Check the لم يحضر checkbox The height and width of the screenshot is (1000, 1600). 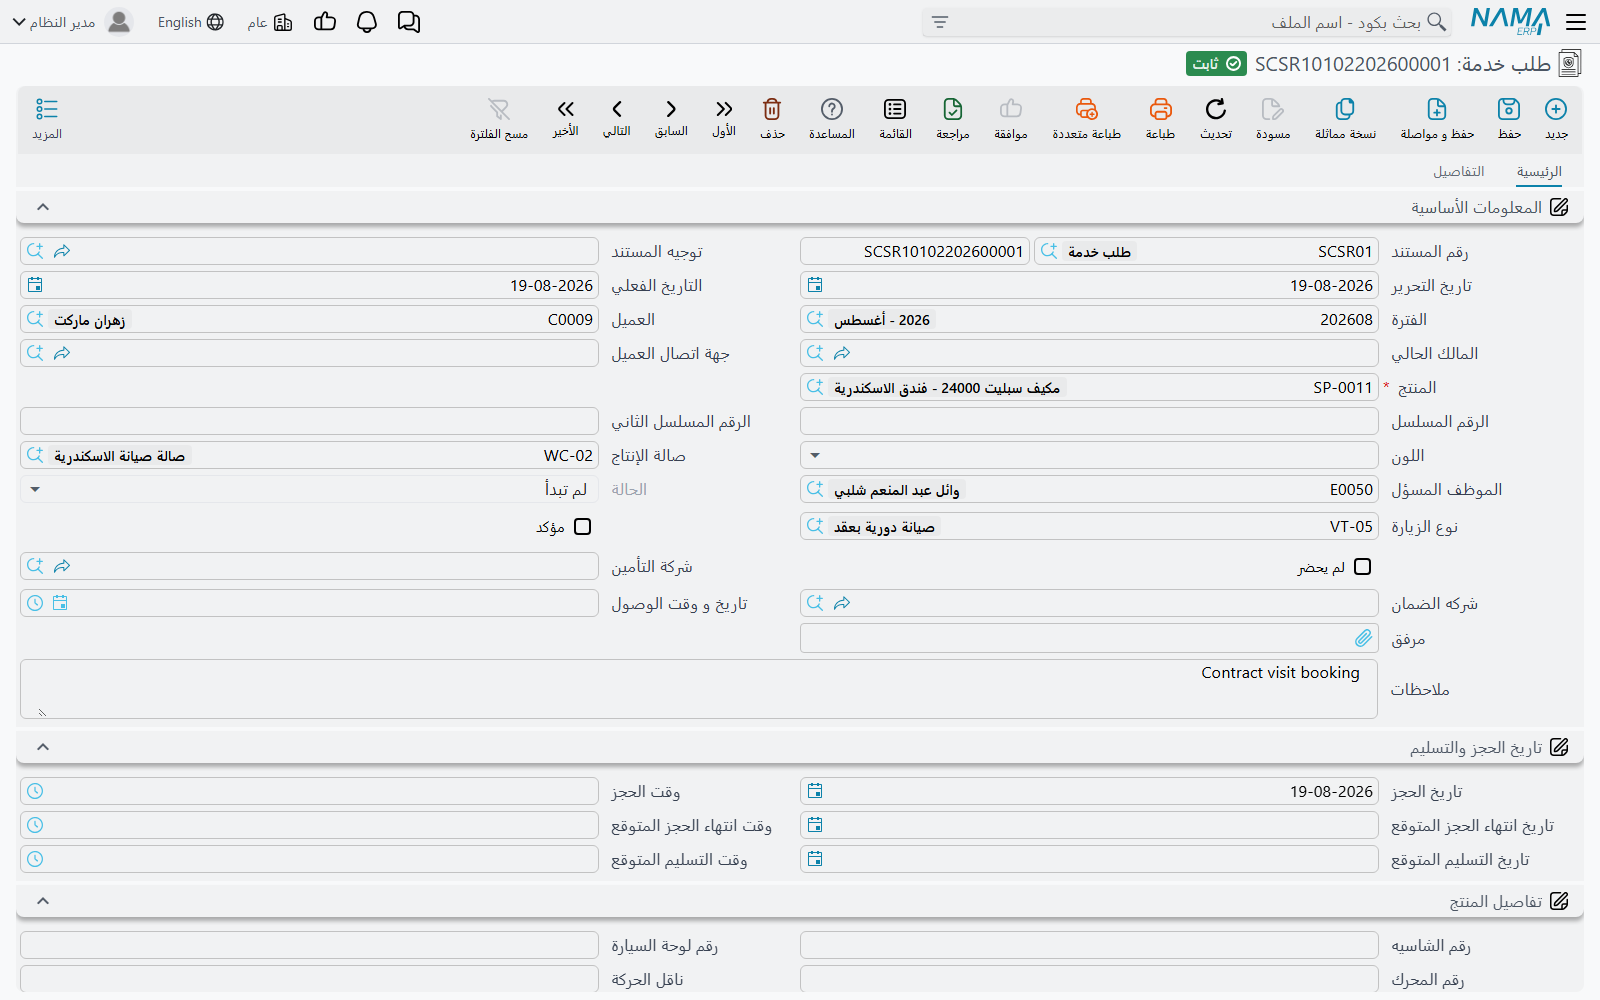click(x=1362, y=567)
